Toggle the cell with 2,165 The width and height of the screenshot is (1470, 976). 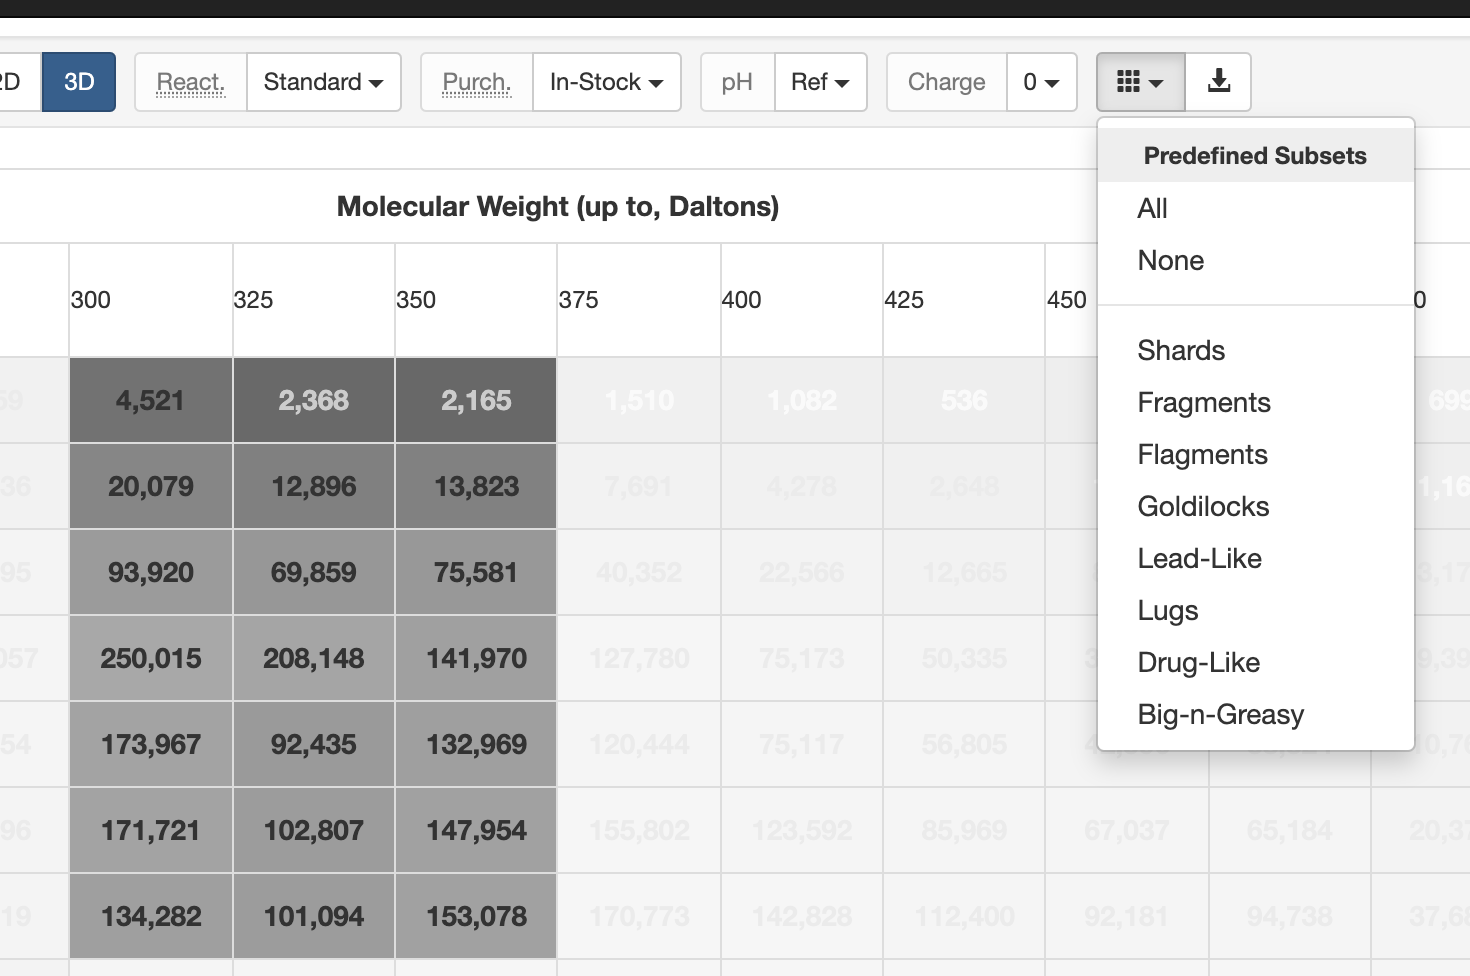click(x=476, y=400)
